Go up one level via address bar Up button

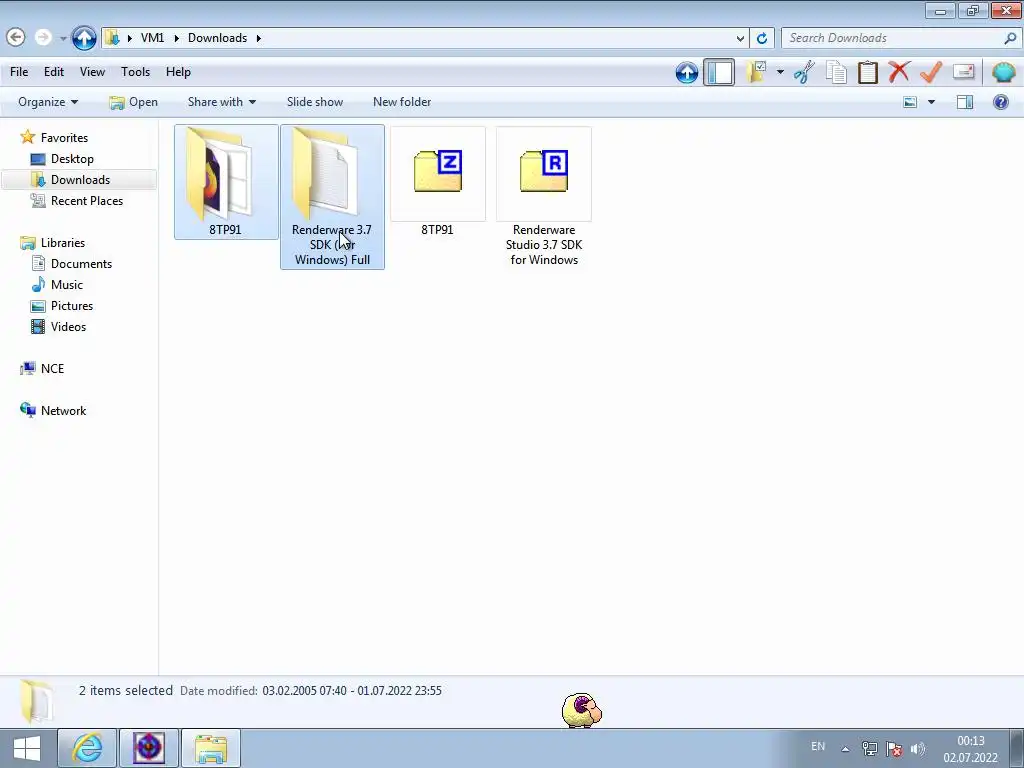click(x=84, y=38)
